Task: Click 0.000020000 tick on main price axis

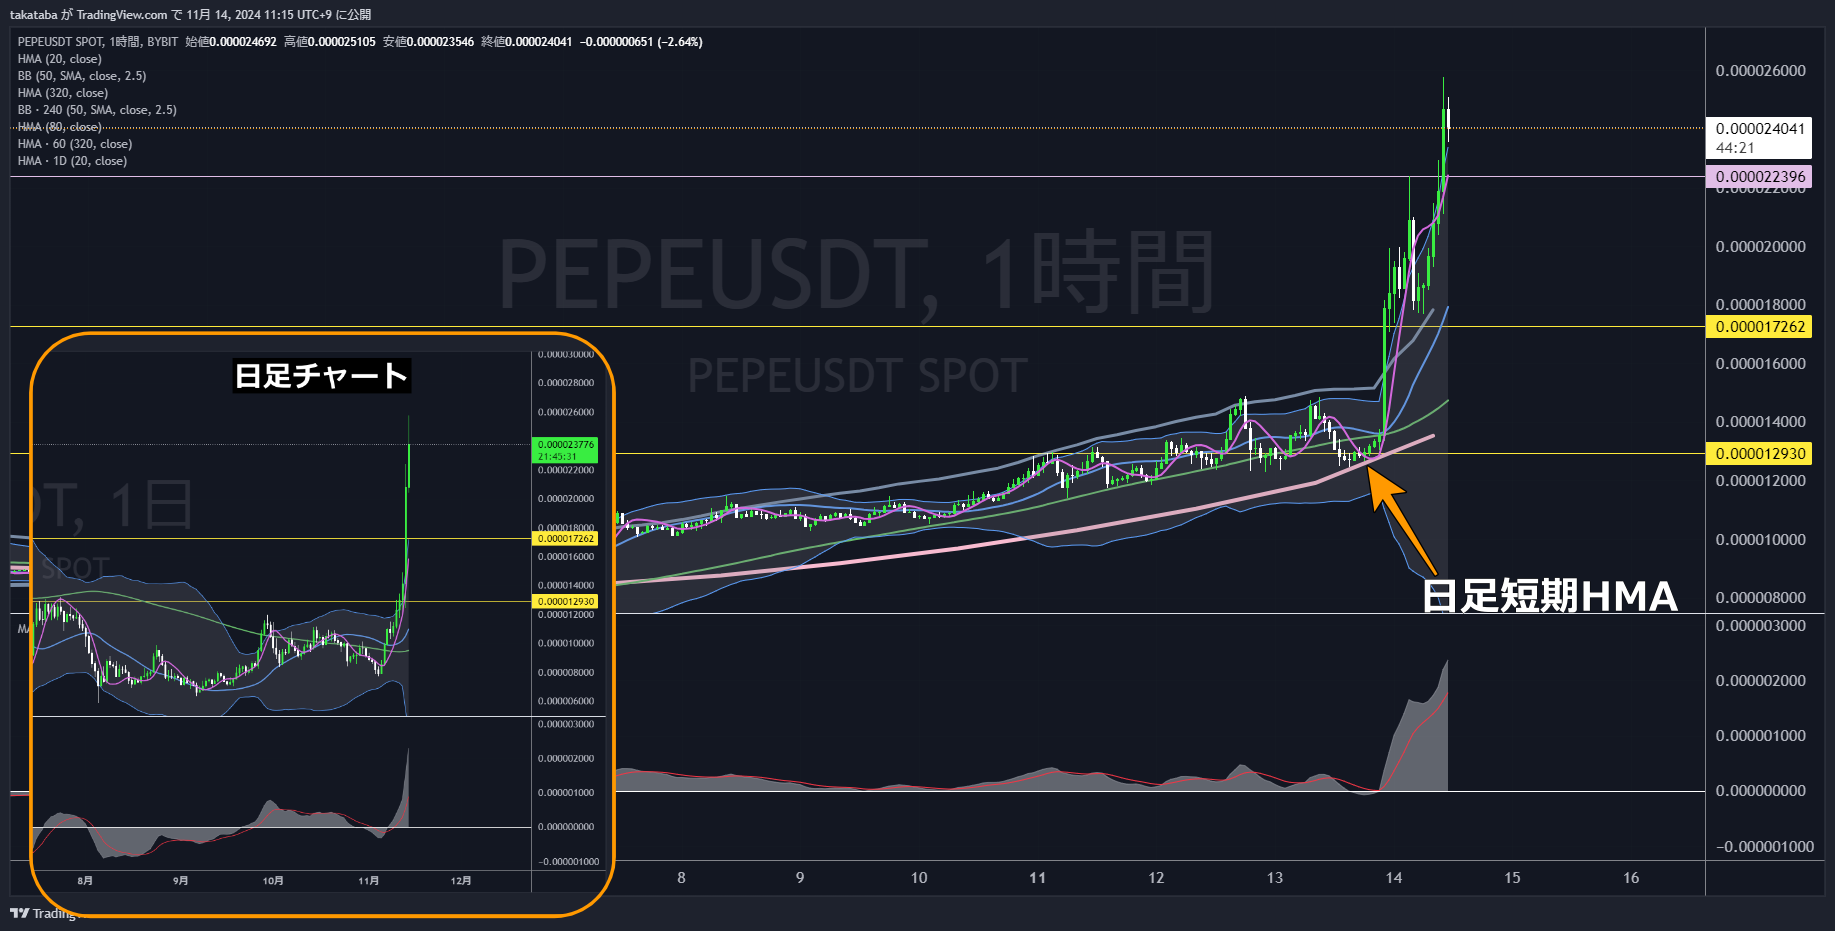Action: 1760,247
